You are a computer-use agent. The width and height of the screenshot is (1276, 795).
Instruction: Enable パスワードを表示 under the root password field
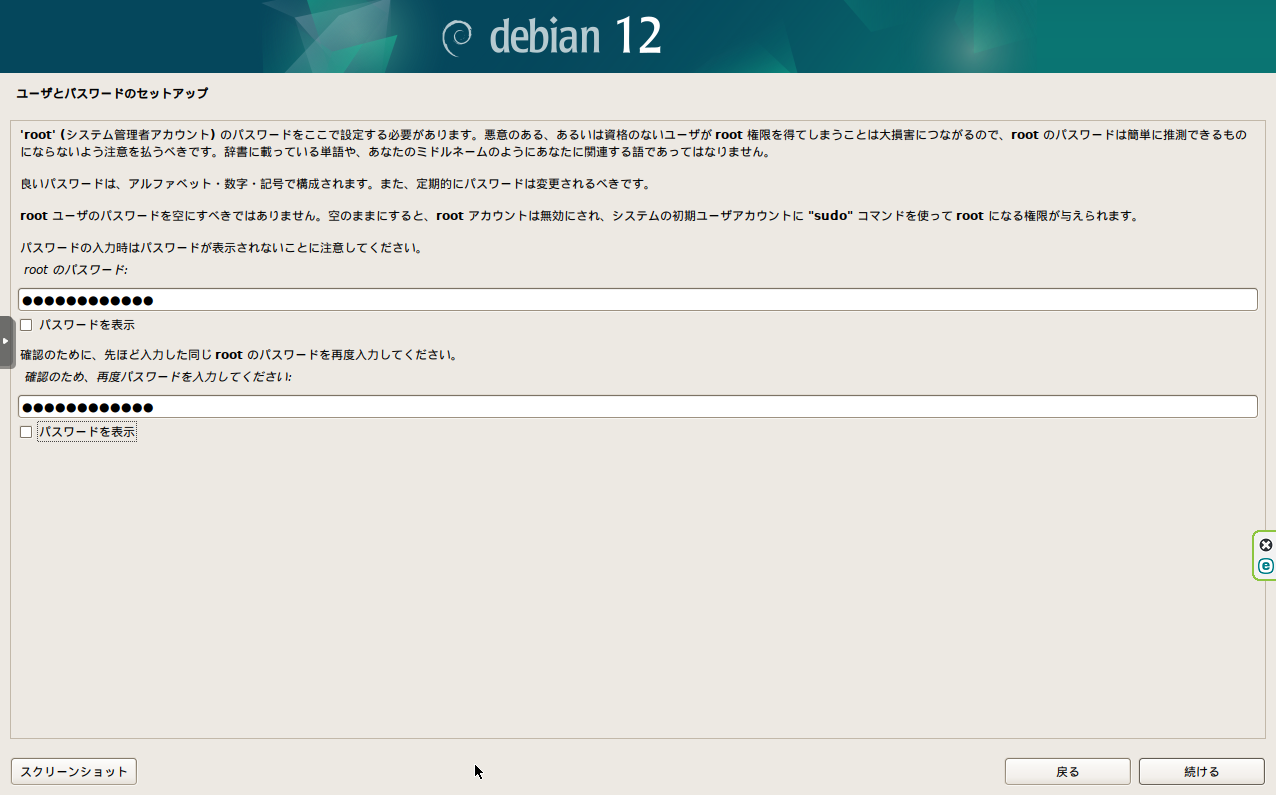coord(26,324)
